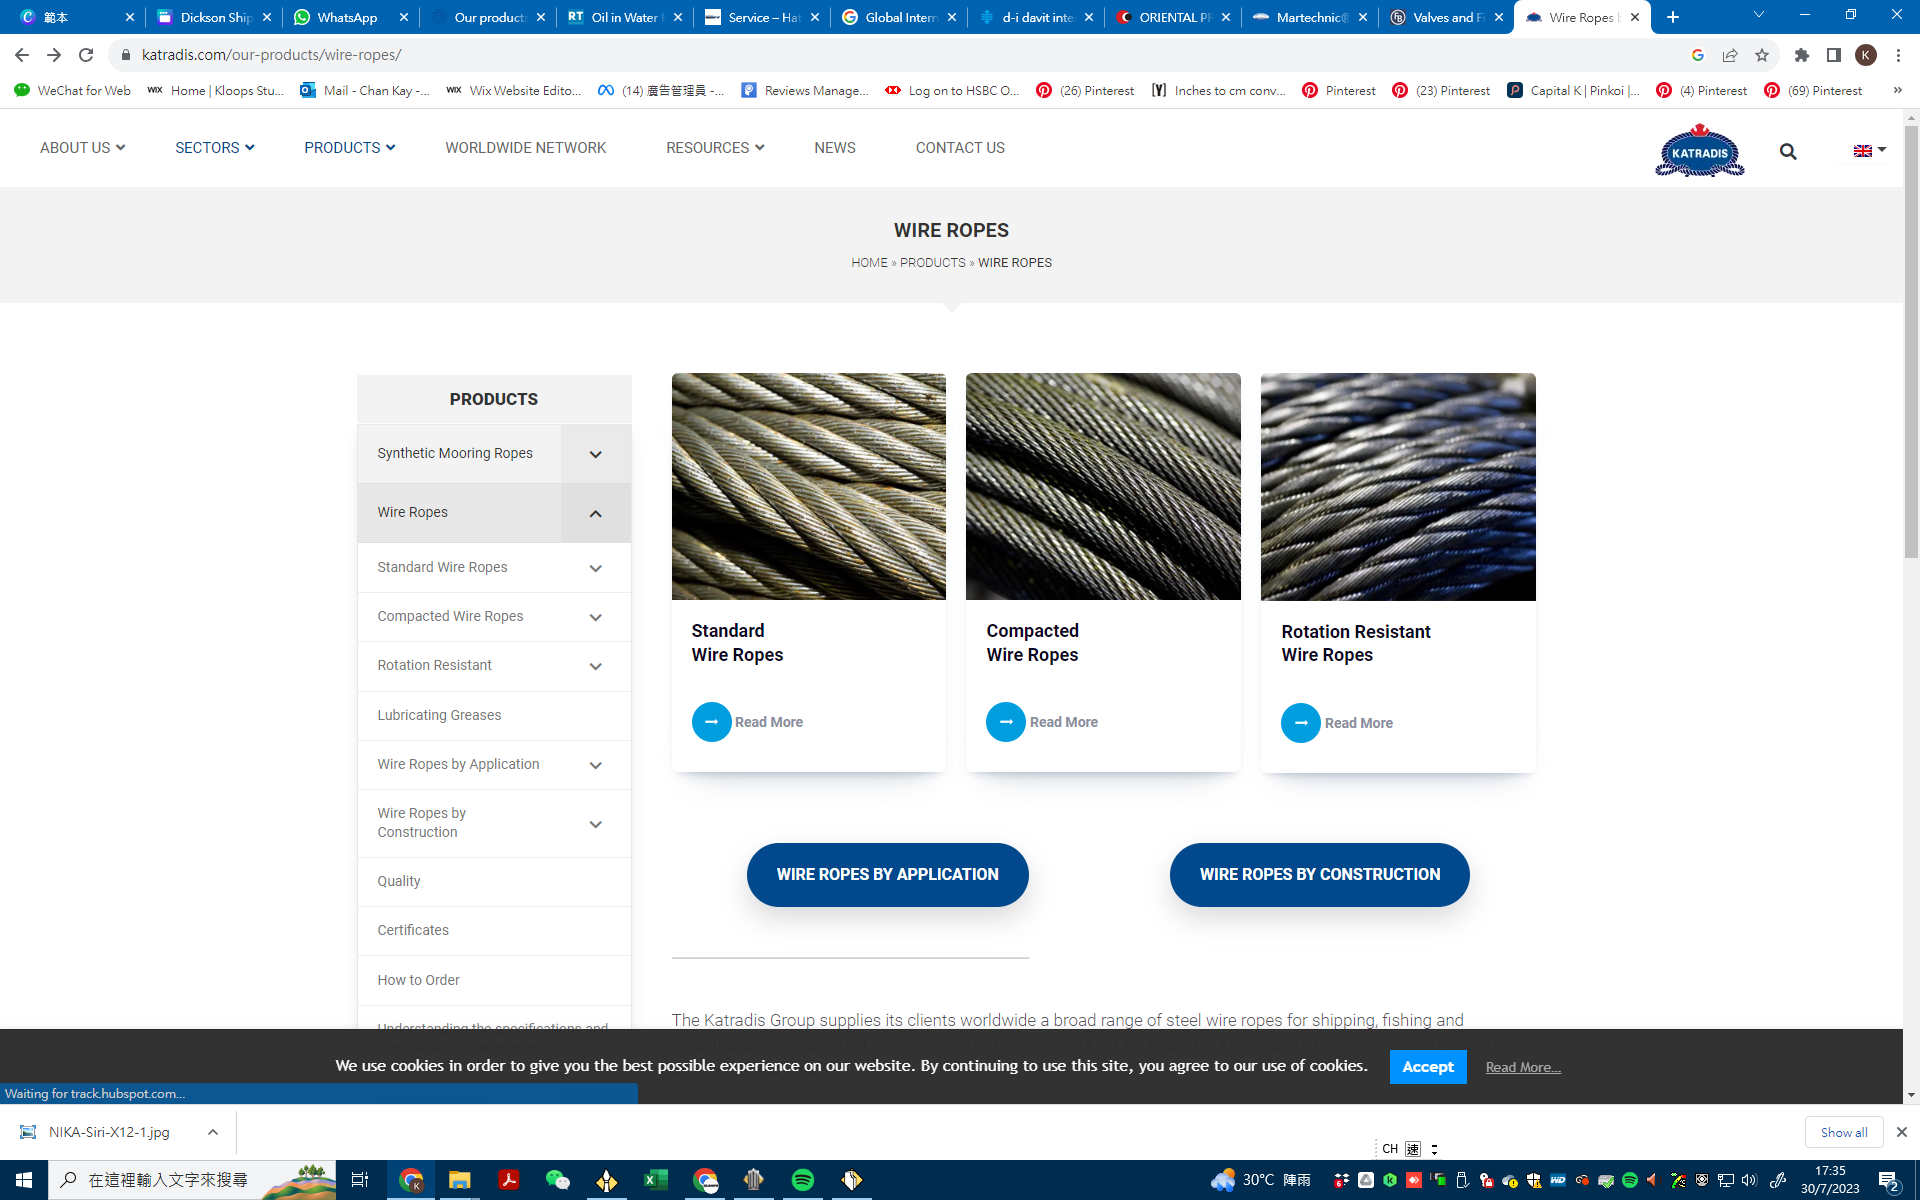The width and height of the screenshot is (1920, 1200).
Task: Click the Standard Wire Ropes arrow icon
Action: (x=711, y=722)
